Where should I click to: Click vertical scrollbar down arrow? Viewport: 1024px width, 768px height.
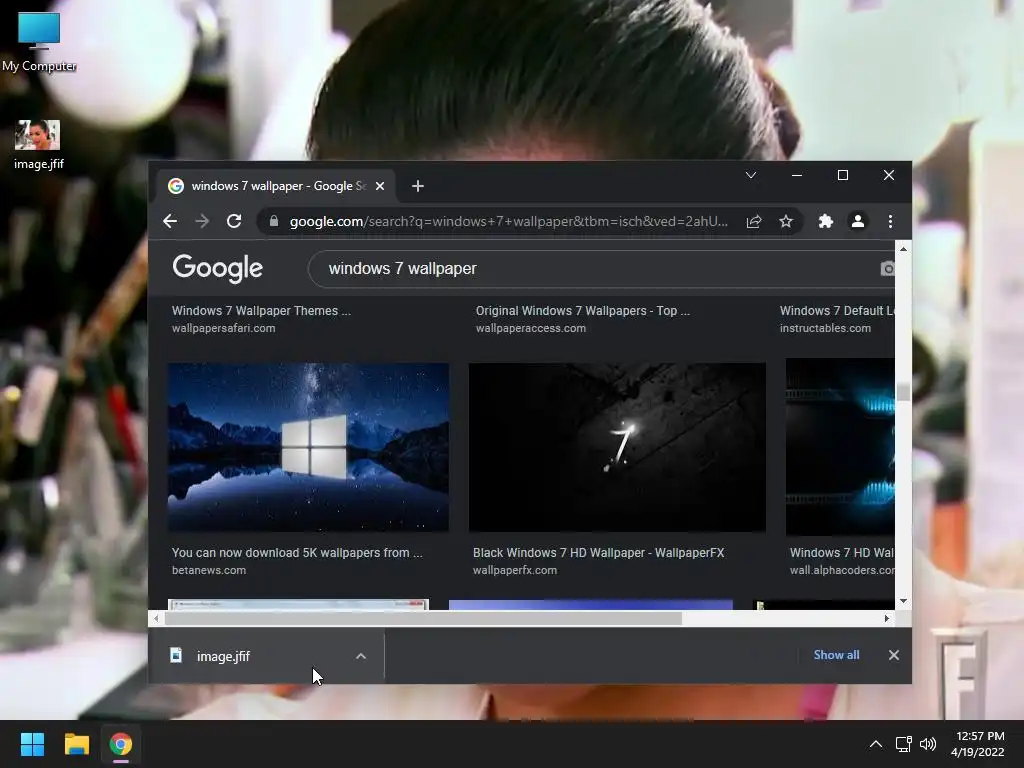903,601
